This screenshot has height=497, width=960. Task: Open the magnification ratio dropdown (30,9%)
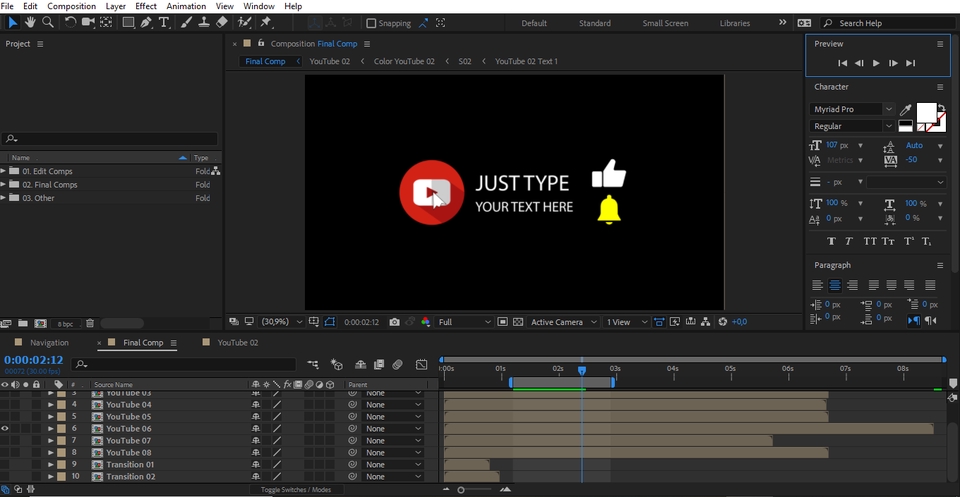282,322
